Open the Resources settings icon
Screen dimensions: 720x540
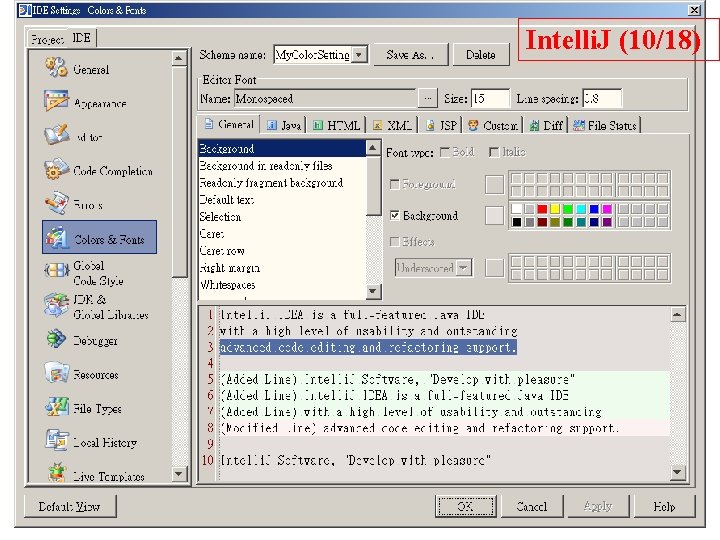(x=56, y=373)
